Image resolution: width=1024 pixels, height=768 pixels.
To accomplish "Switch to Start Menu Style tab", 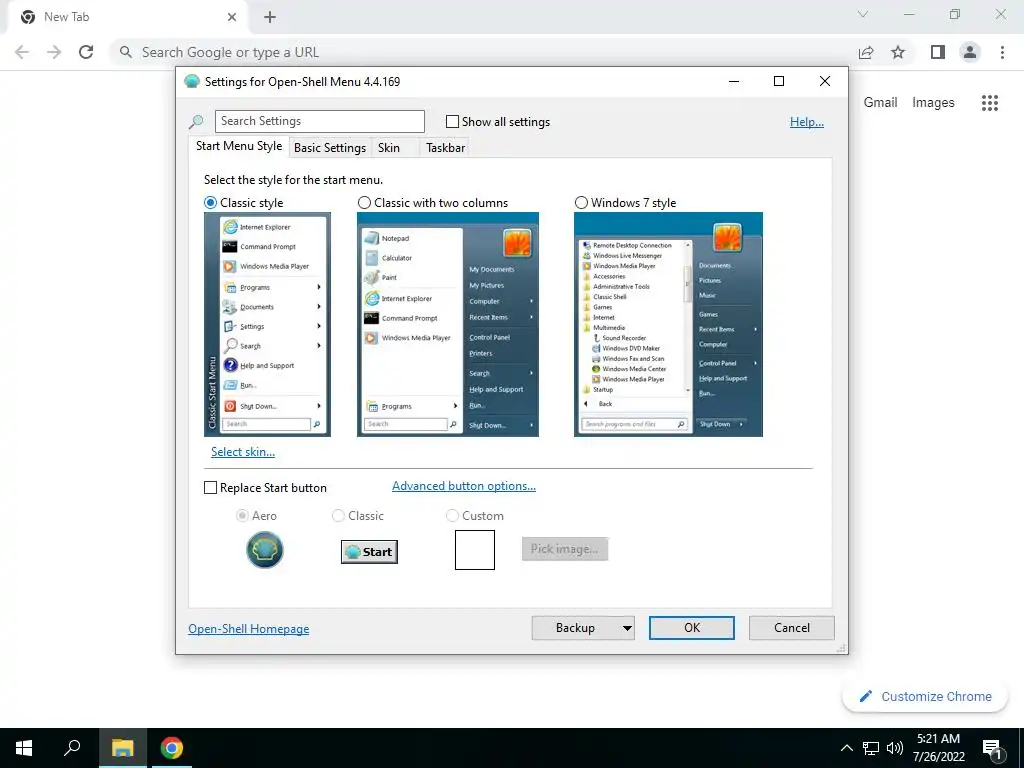I will tap(239, 146).
